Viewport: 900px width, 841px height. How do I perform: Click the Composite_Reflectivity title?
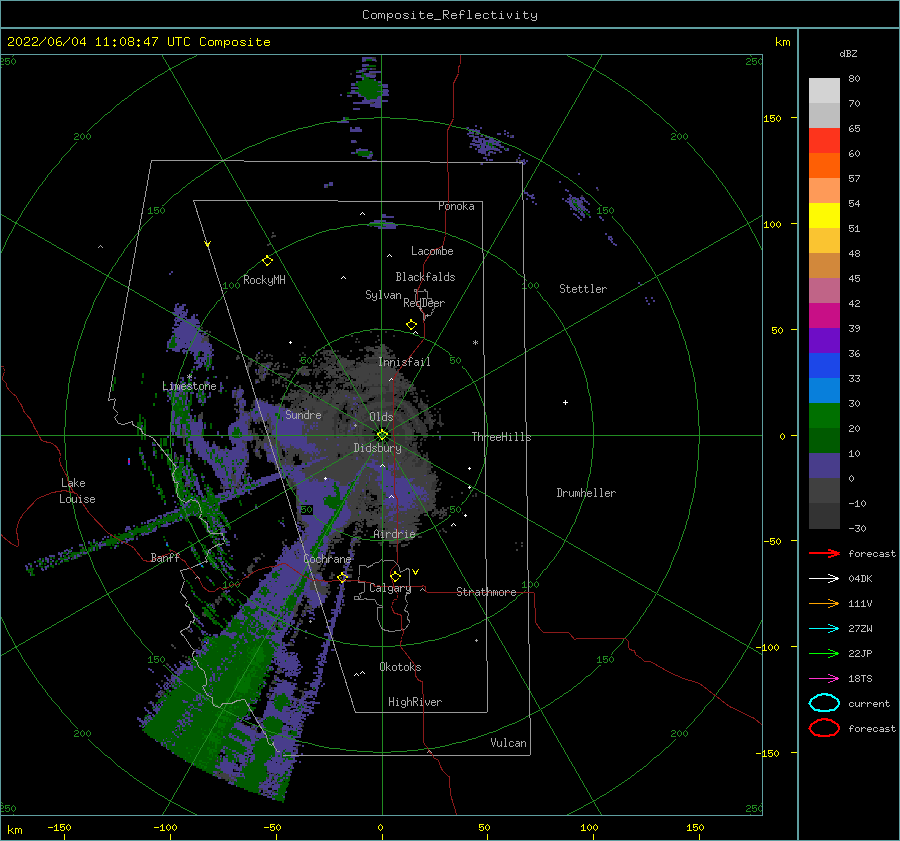450,15
